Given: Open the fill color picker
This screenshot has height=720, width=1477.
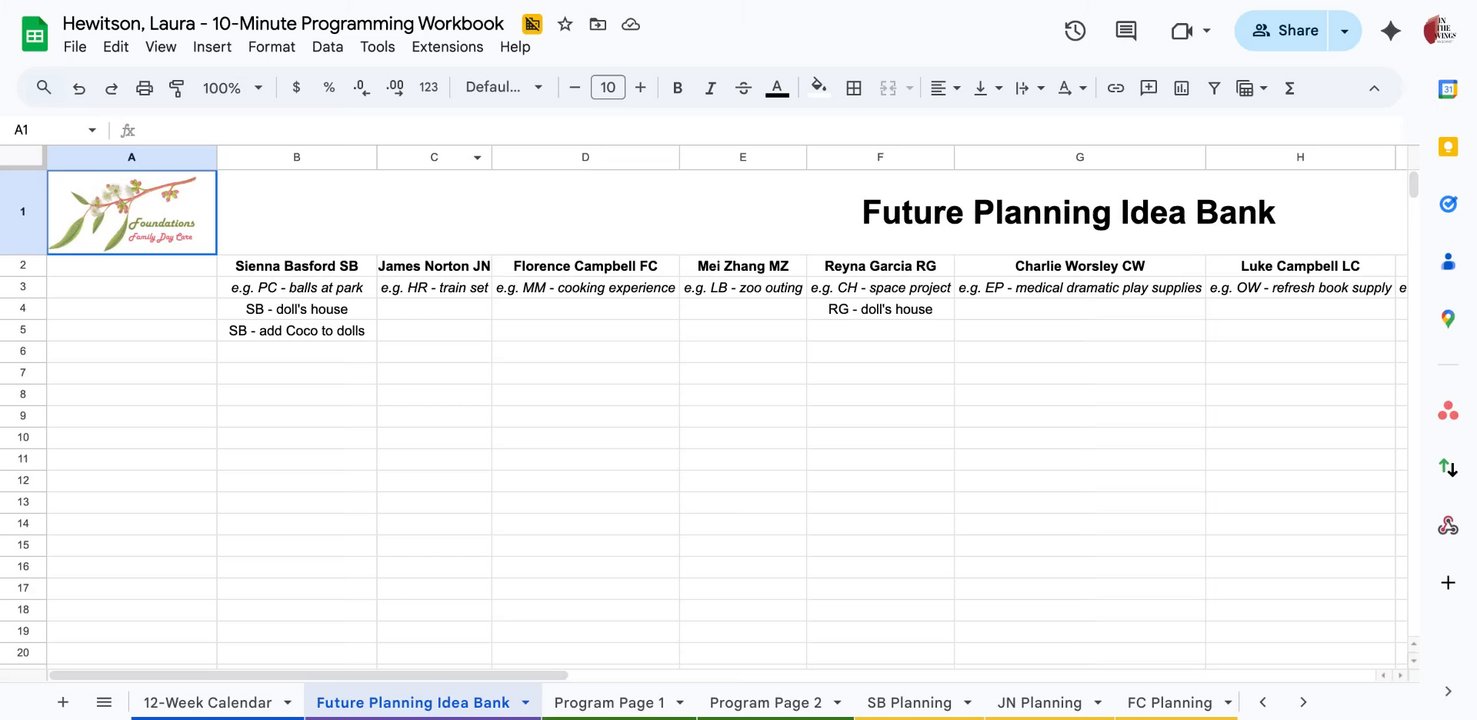Looking at the screenshot, I should pyautogui.click(x=819, y=88).
